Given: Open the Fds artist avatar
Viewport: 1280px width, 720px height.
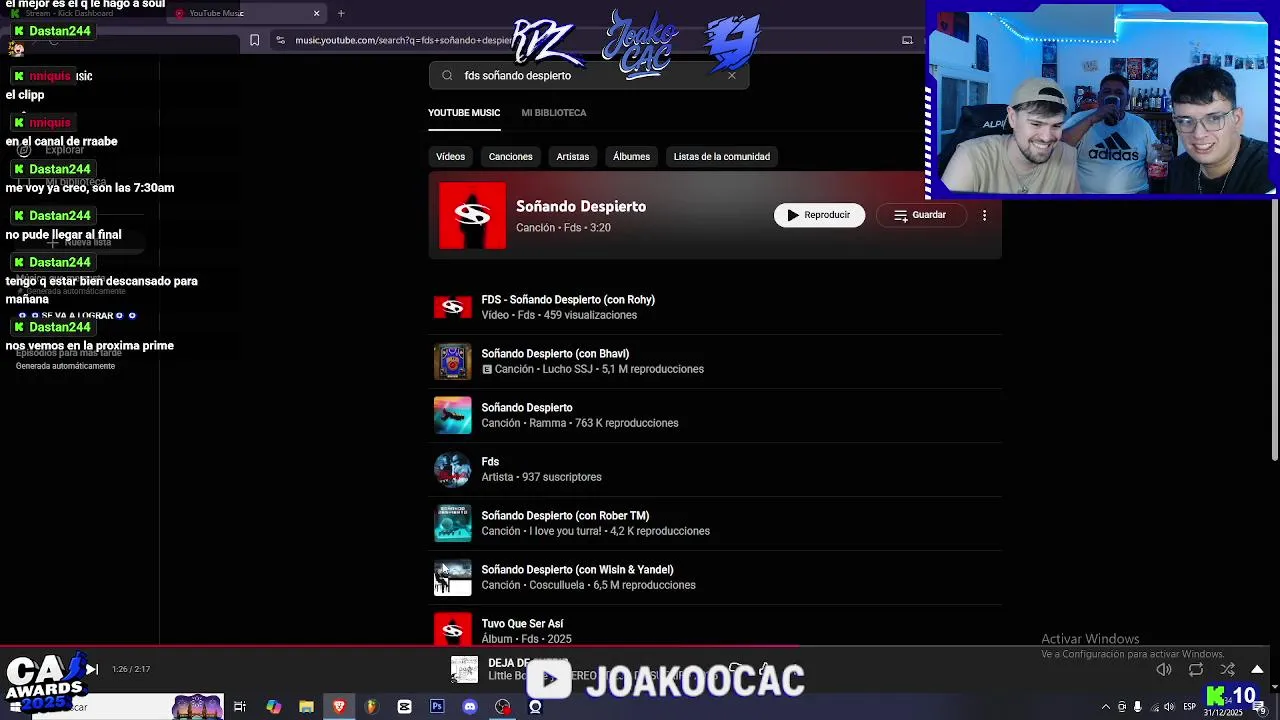Looking at the screenshot, I should click(452, 469).
